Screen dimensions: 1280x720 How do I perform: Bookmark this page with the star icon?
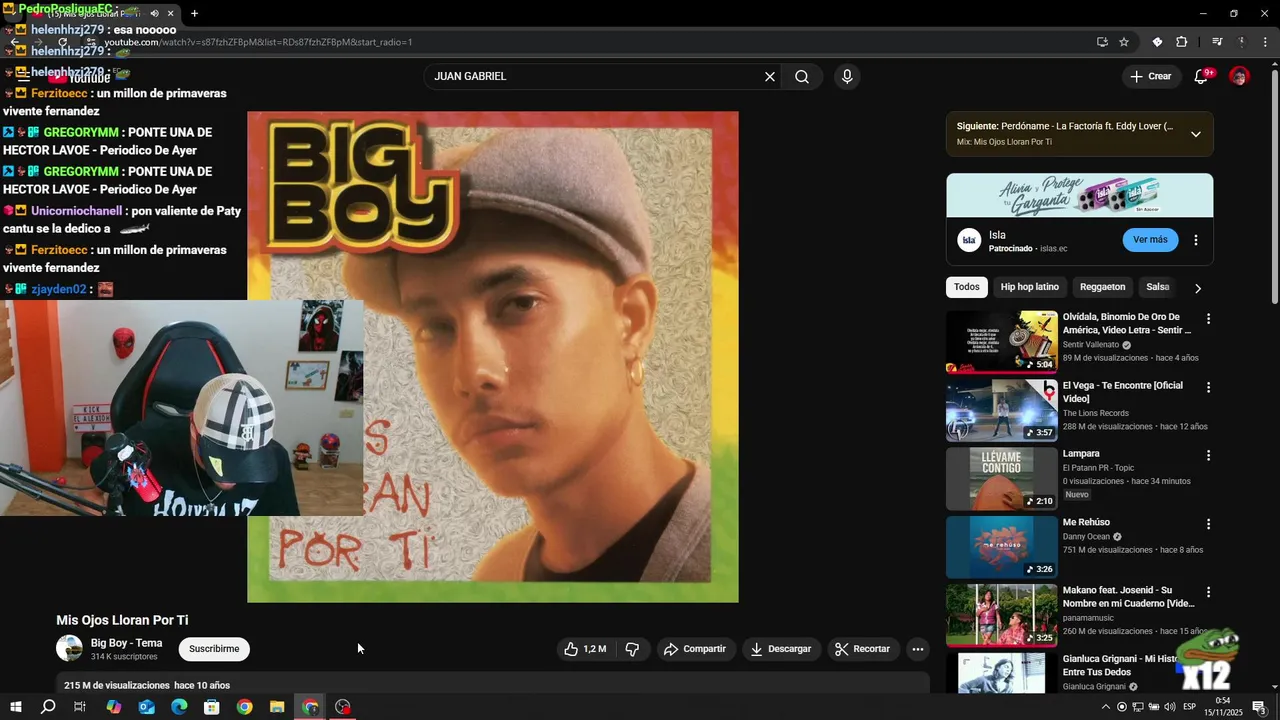point(1124,42)
